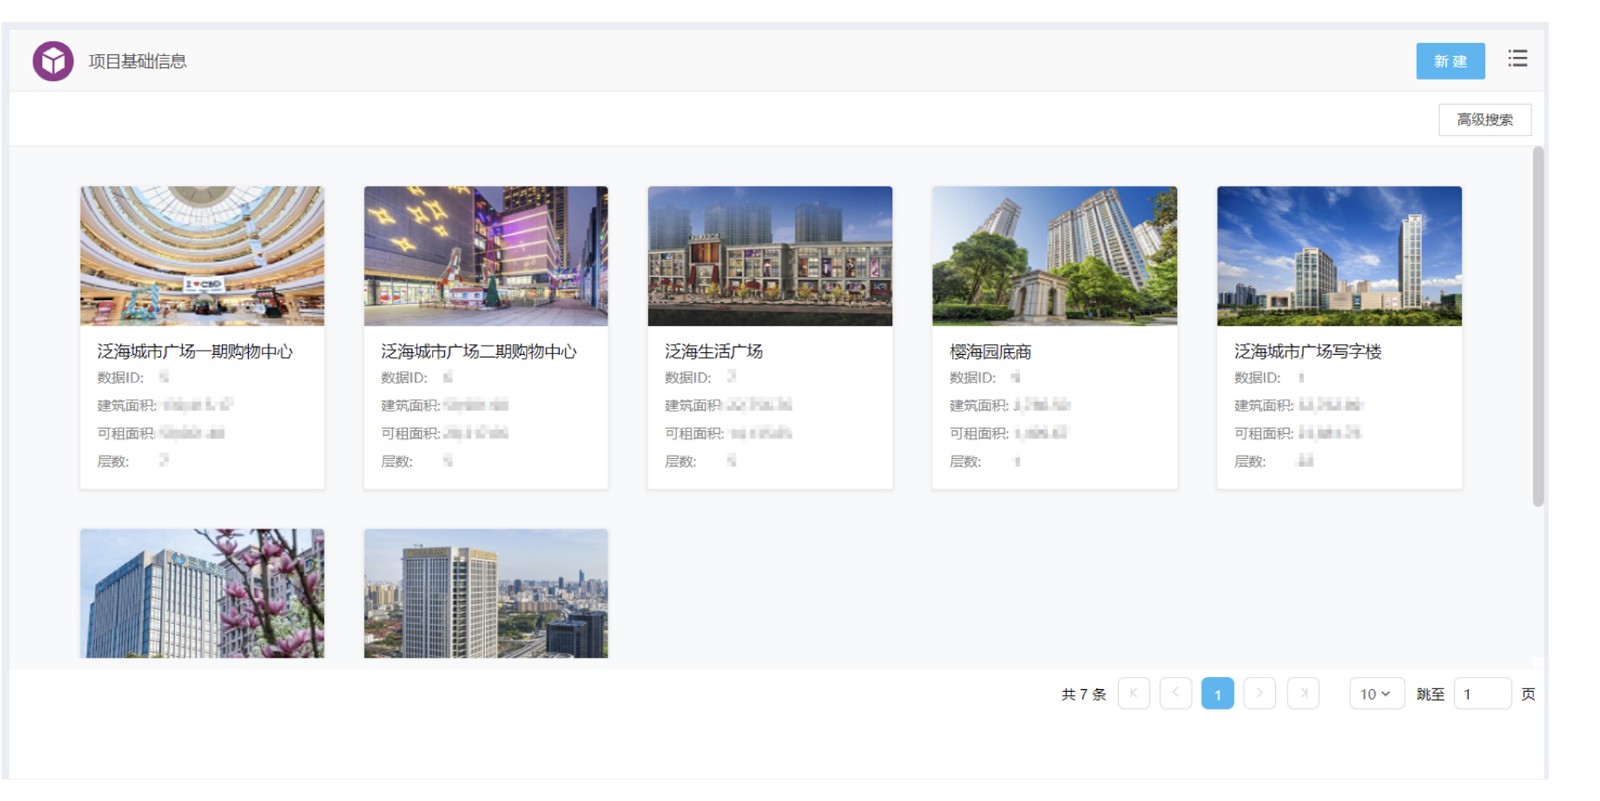1600x801 pixels.
Task: Open the 泛海城市广场写字楼 thumbnail image
Action: pyautogui.click(x=1339, y=256)
